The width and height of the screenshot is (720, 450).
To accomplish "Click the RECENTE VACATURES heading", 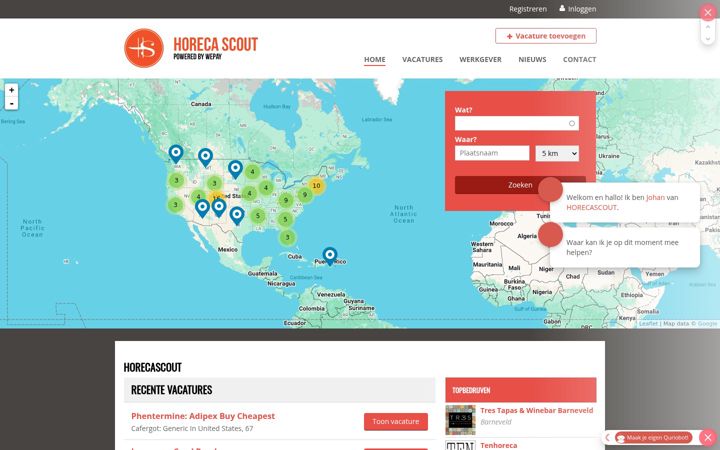I will (x=172, y=390).
